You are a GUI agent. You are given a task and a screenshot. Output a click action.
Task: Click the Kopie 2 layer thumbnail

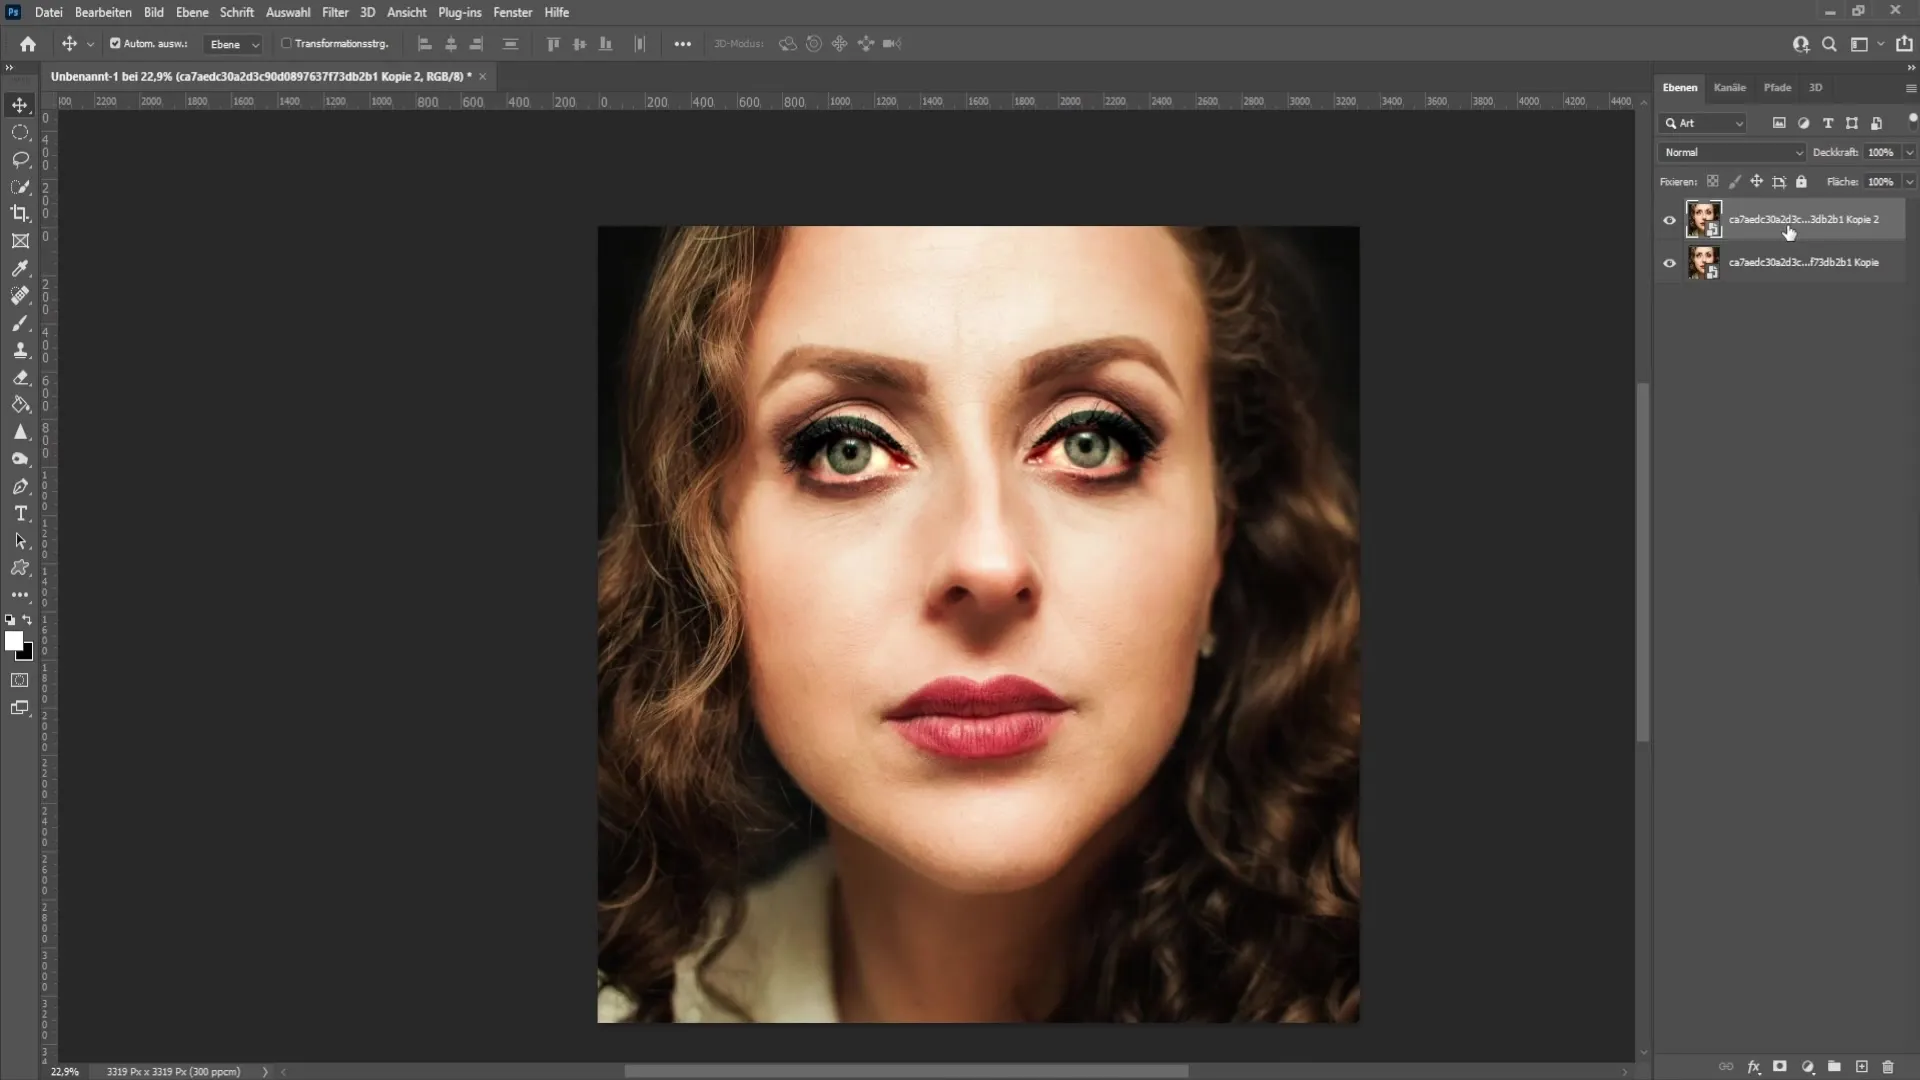[1702, 218]
